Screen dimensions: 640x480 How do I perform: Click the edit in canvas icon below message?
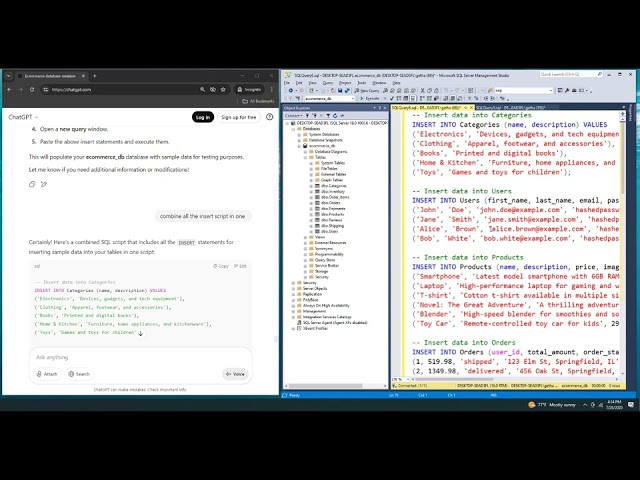point(44,184)
